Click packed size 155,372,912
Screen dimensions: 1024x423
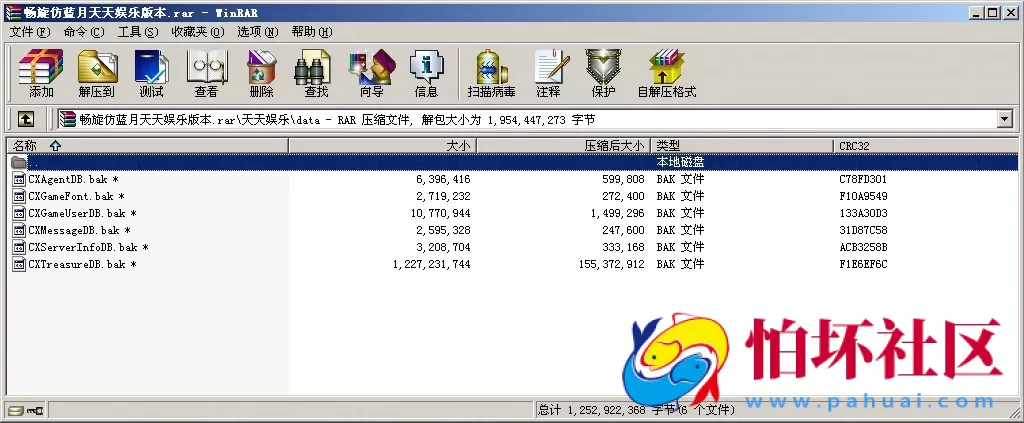click(x=612, y=264)
